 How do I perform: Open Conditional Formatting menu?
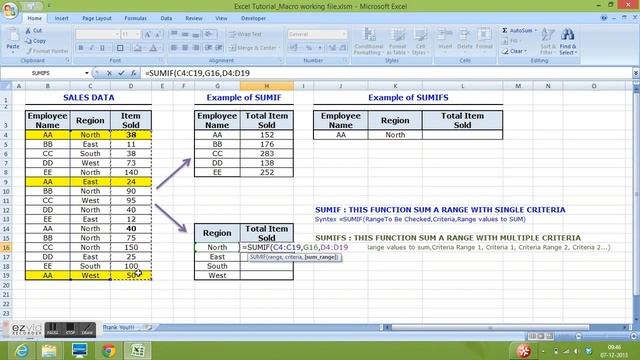point(369,41)
